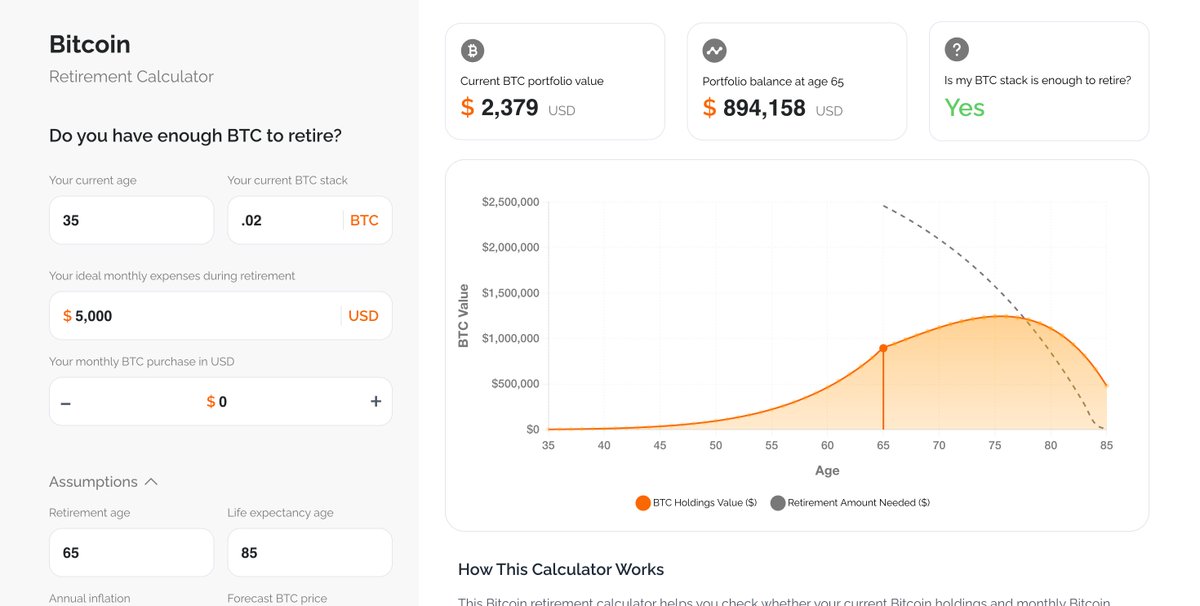Click the Bitcoin symbol icon in portfolio card
Viewport: 1200px width, 606px height.
point(473,50)
